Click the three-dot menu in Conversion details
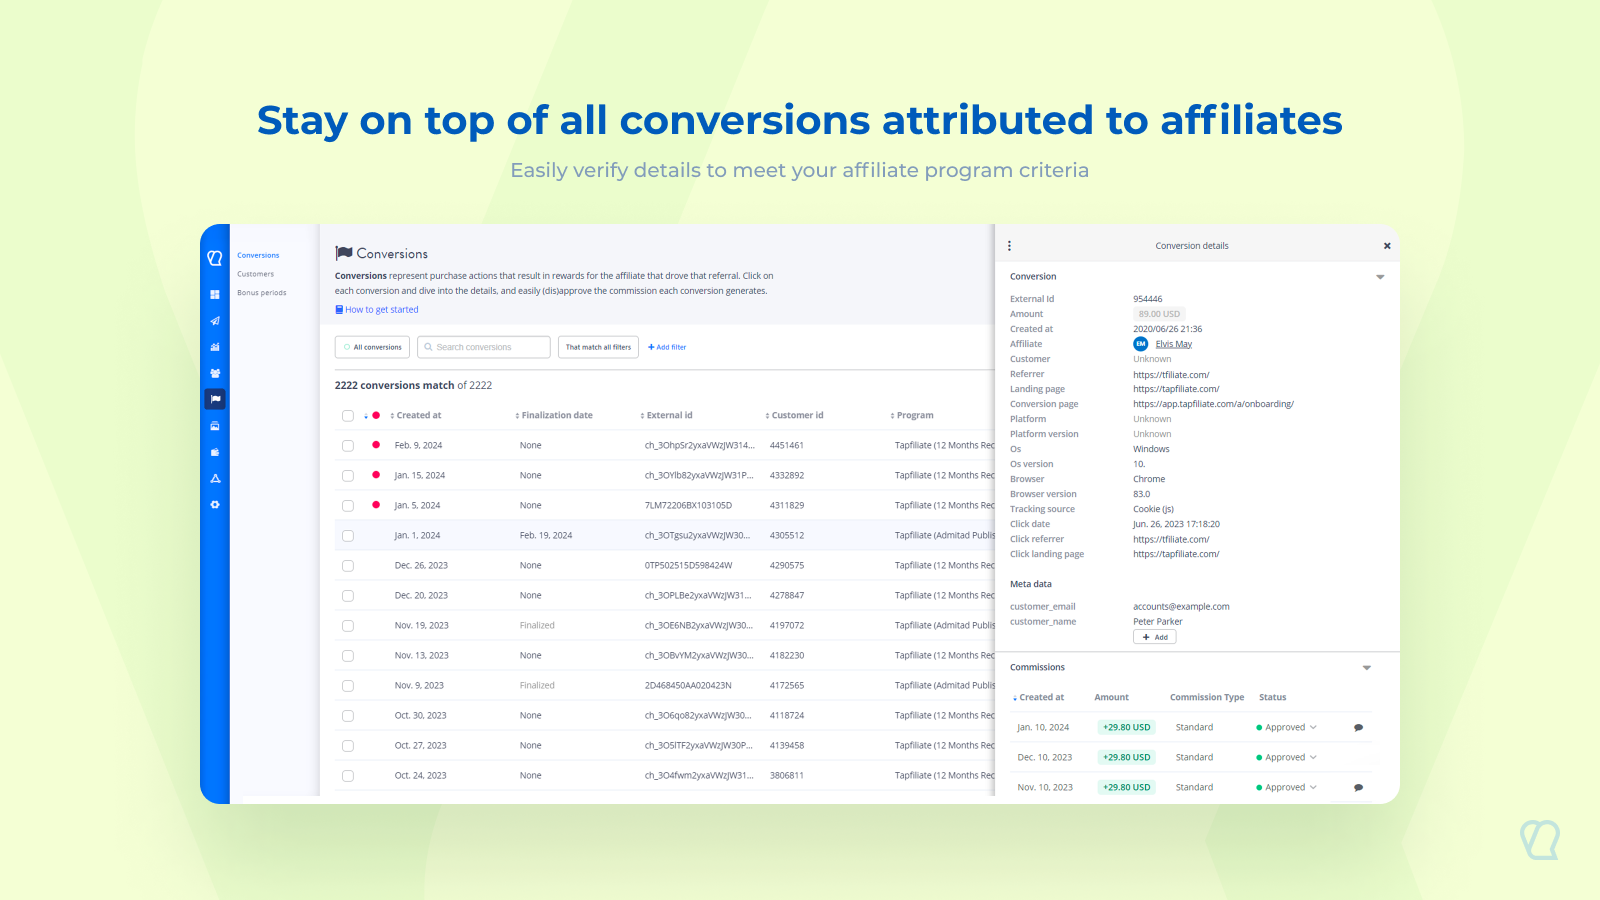 1009,246
